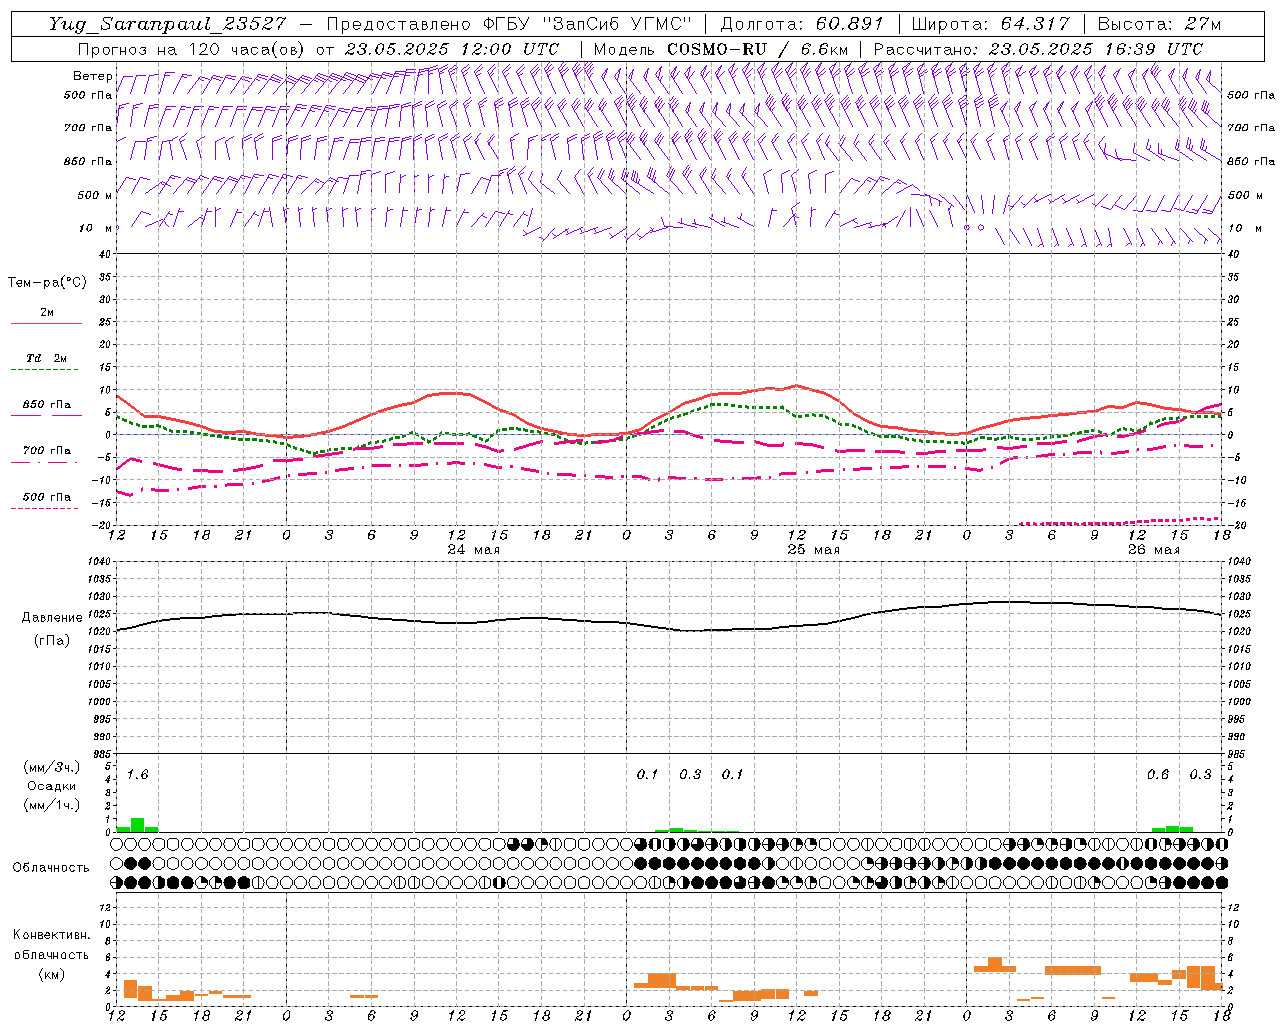Select the 'Долгота: 60.891' header field

[x=802, y=24]
